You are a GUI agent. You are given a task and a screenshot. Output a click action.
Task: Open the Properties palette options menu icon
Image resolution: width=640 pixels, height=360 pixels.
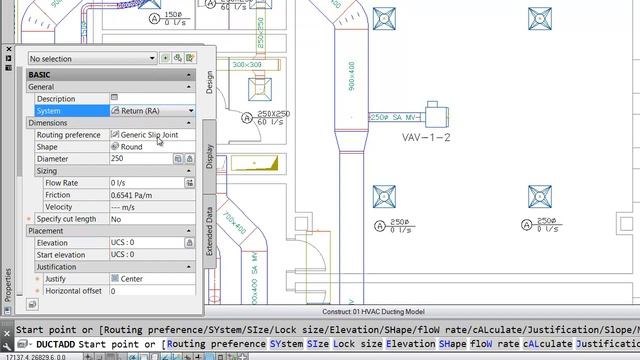pos(9,68)
